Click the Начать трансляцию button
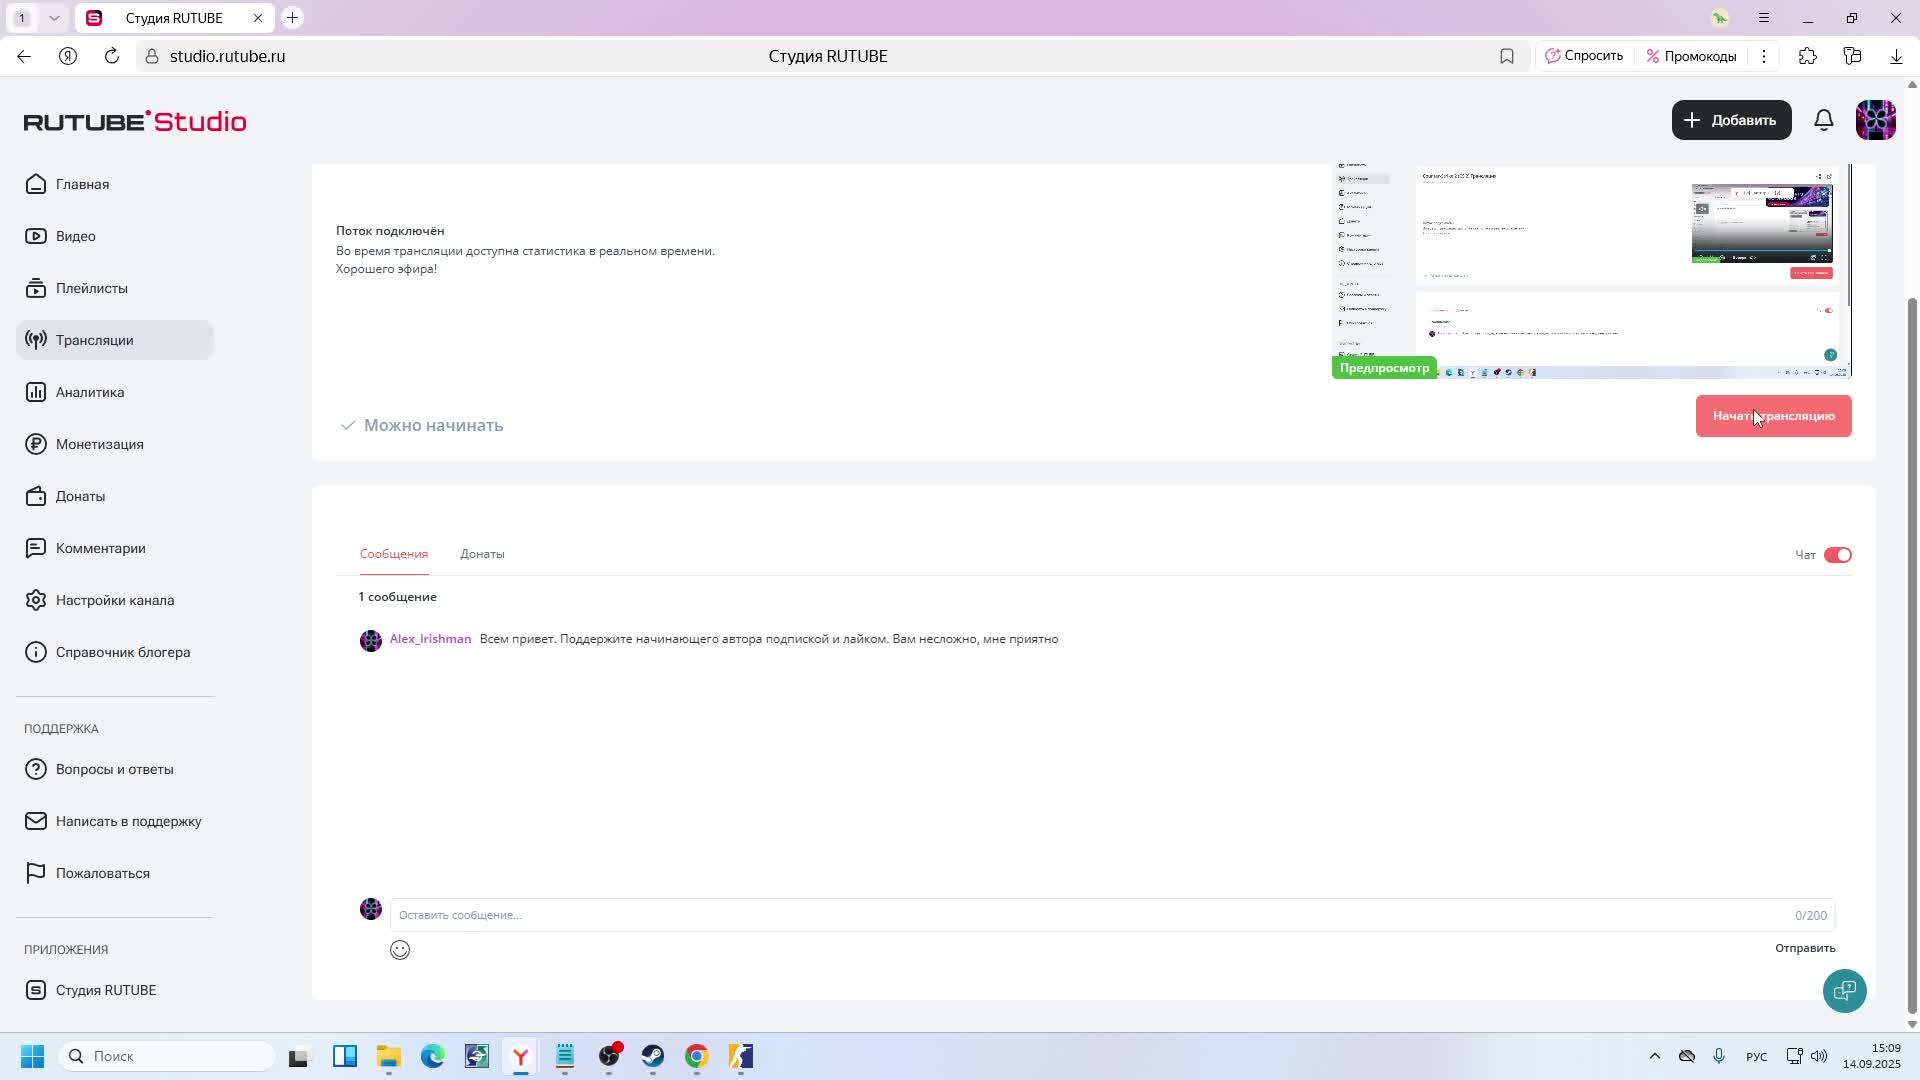Image resolution: width=1920 pixels, height=1080 pixels. tap(1772, 416)
